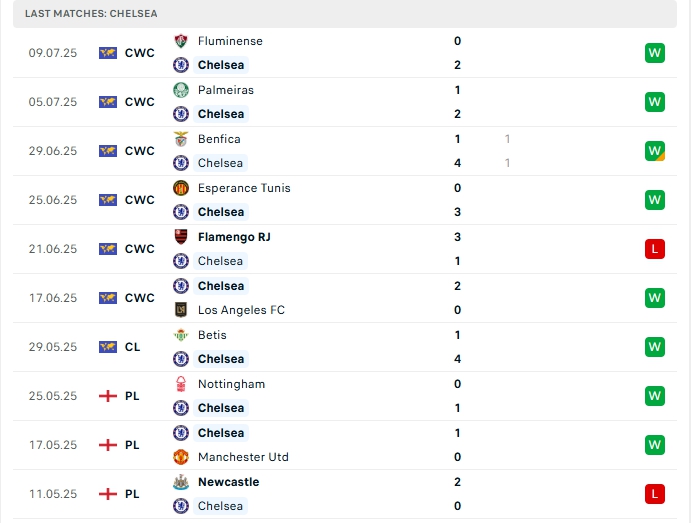This screenshot has height=523, width=691.
Task: Click the Newcastle club crest icon
Action: coord(181,482)
